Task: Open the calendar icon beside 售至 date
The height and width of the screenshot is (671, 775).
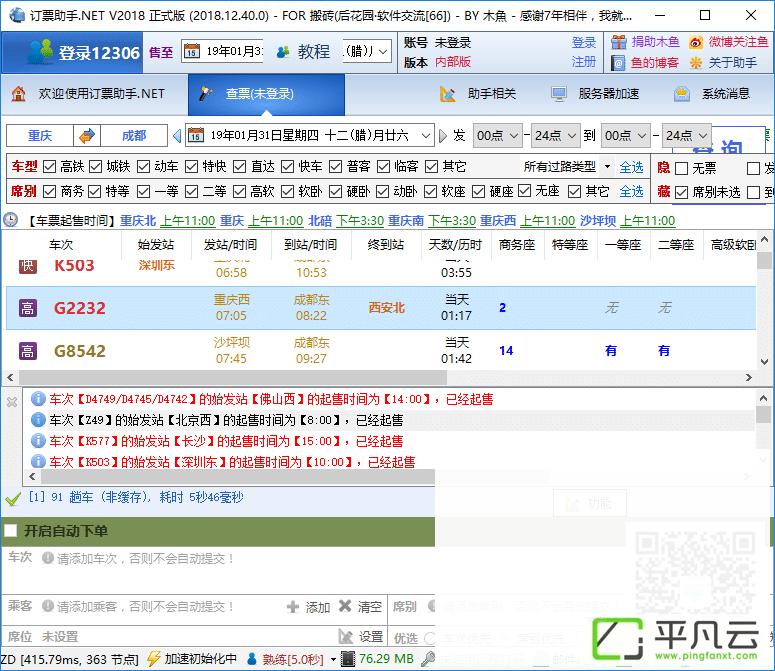Action: point(192,51)
